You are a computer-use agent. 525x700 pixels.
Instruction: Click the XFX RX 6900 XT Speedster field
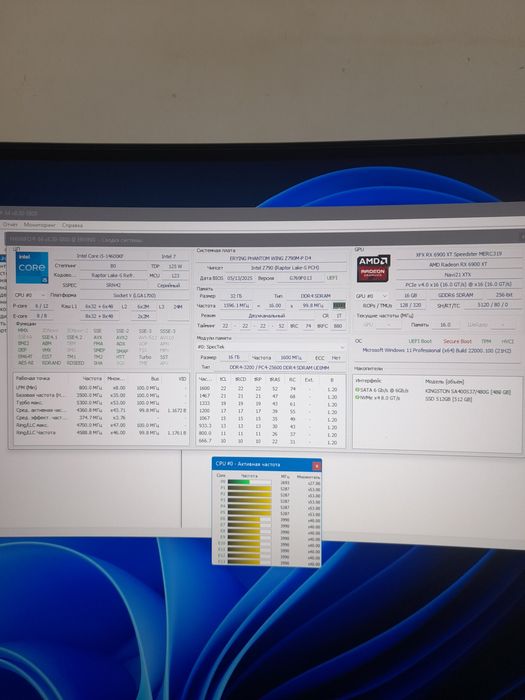click(458, 254)
